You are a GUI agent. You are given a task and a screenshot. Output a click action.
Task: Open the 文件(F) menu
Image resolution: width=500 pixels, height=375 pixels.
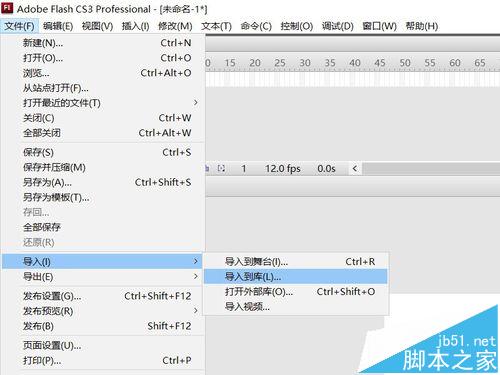[19, 26]
